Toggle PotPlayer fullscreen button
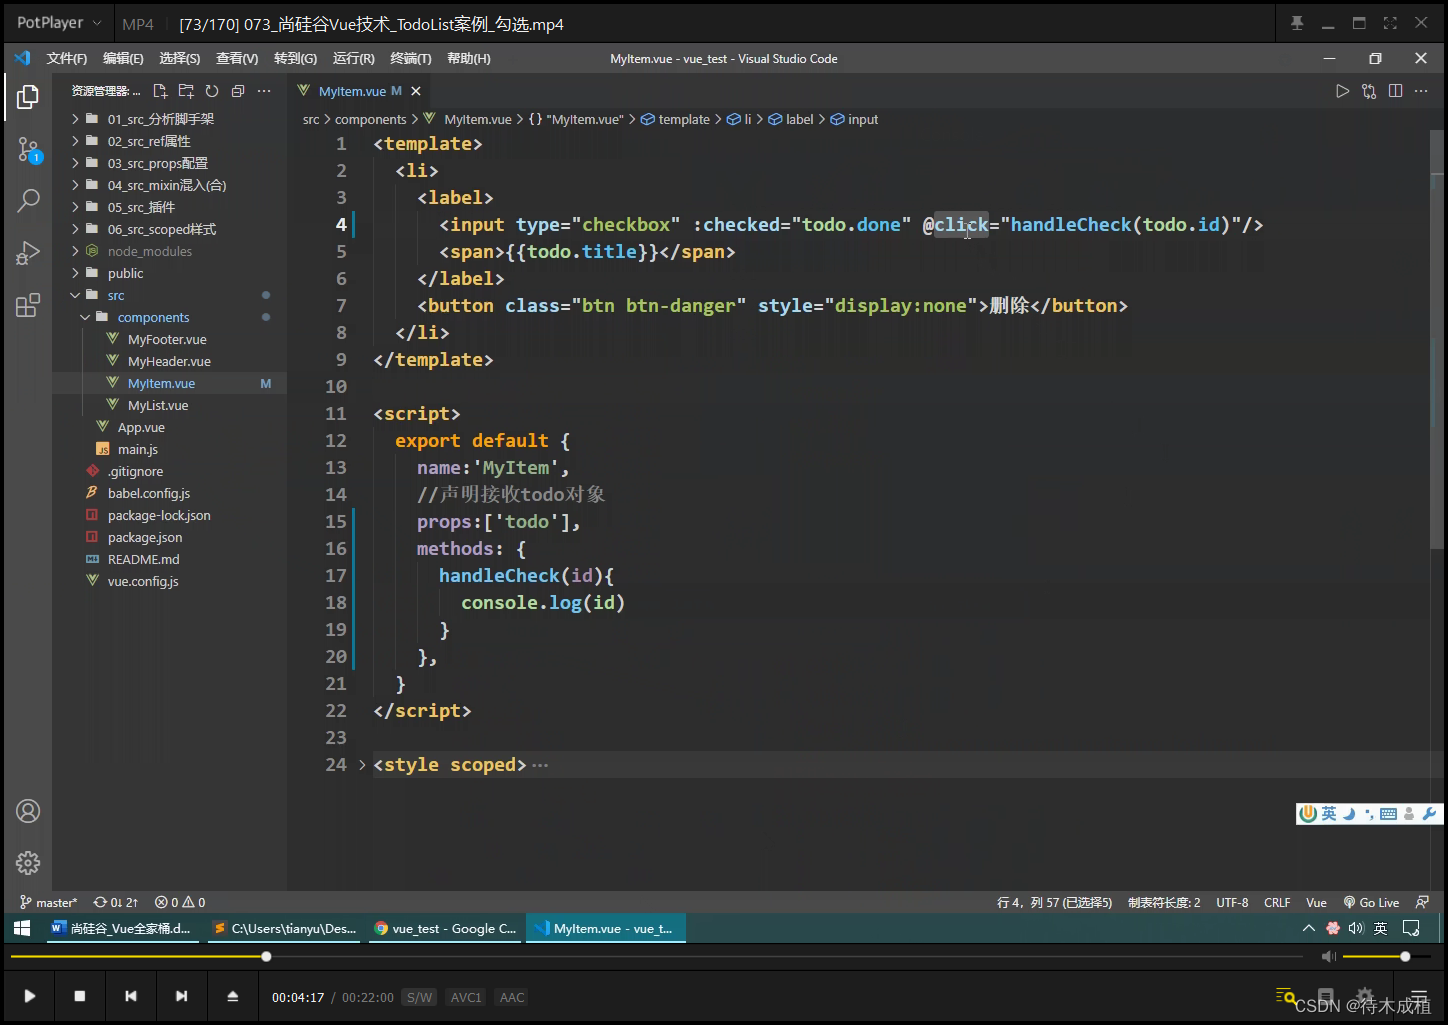The width and height of the screenshot is (1448, 1025). coord(1390,23)
